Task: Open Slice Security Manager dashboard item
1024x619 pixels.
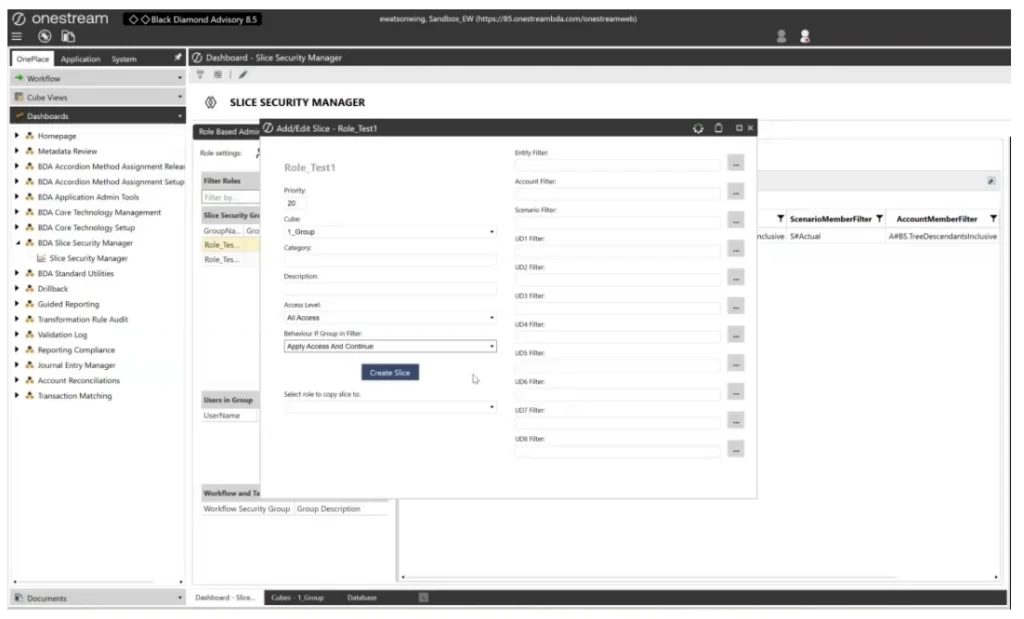Action: click(x=88, y=259)
